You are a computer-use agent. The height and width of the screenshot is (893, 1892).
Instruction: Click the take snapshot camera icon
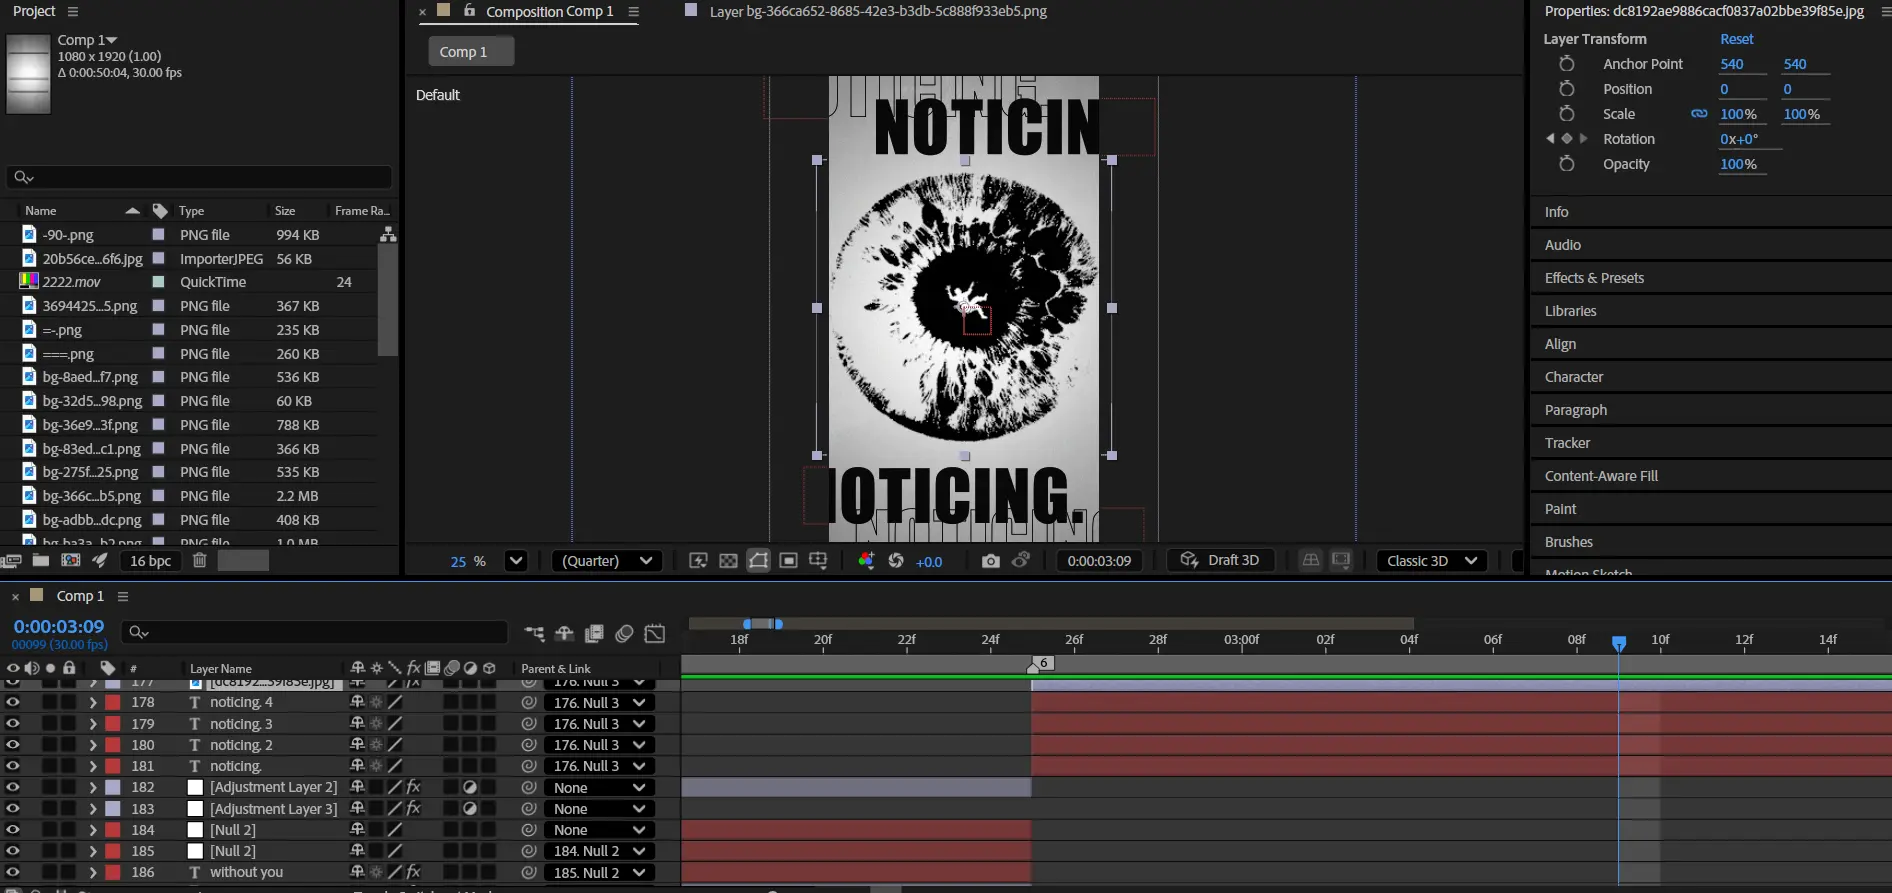[x=990, y=561]
